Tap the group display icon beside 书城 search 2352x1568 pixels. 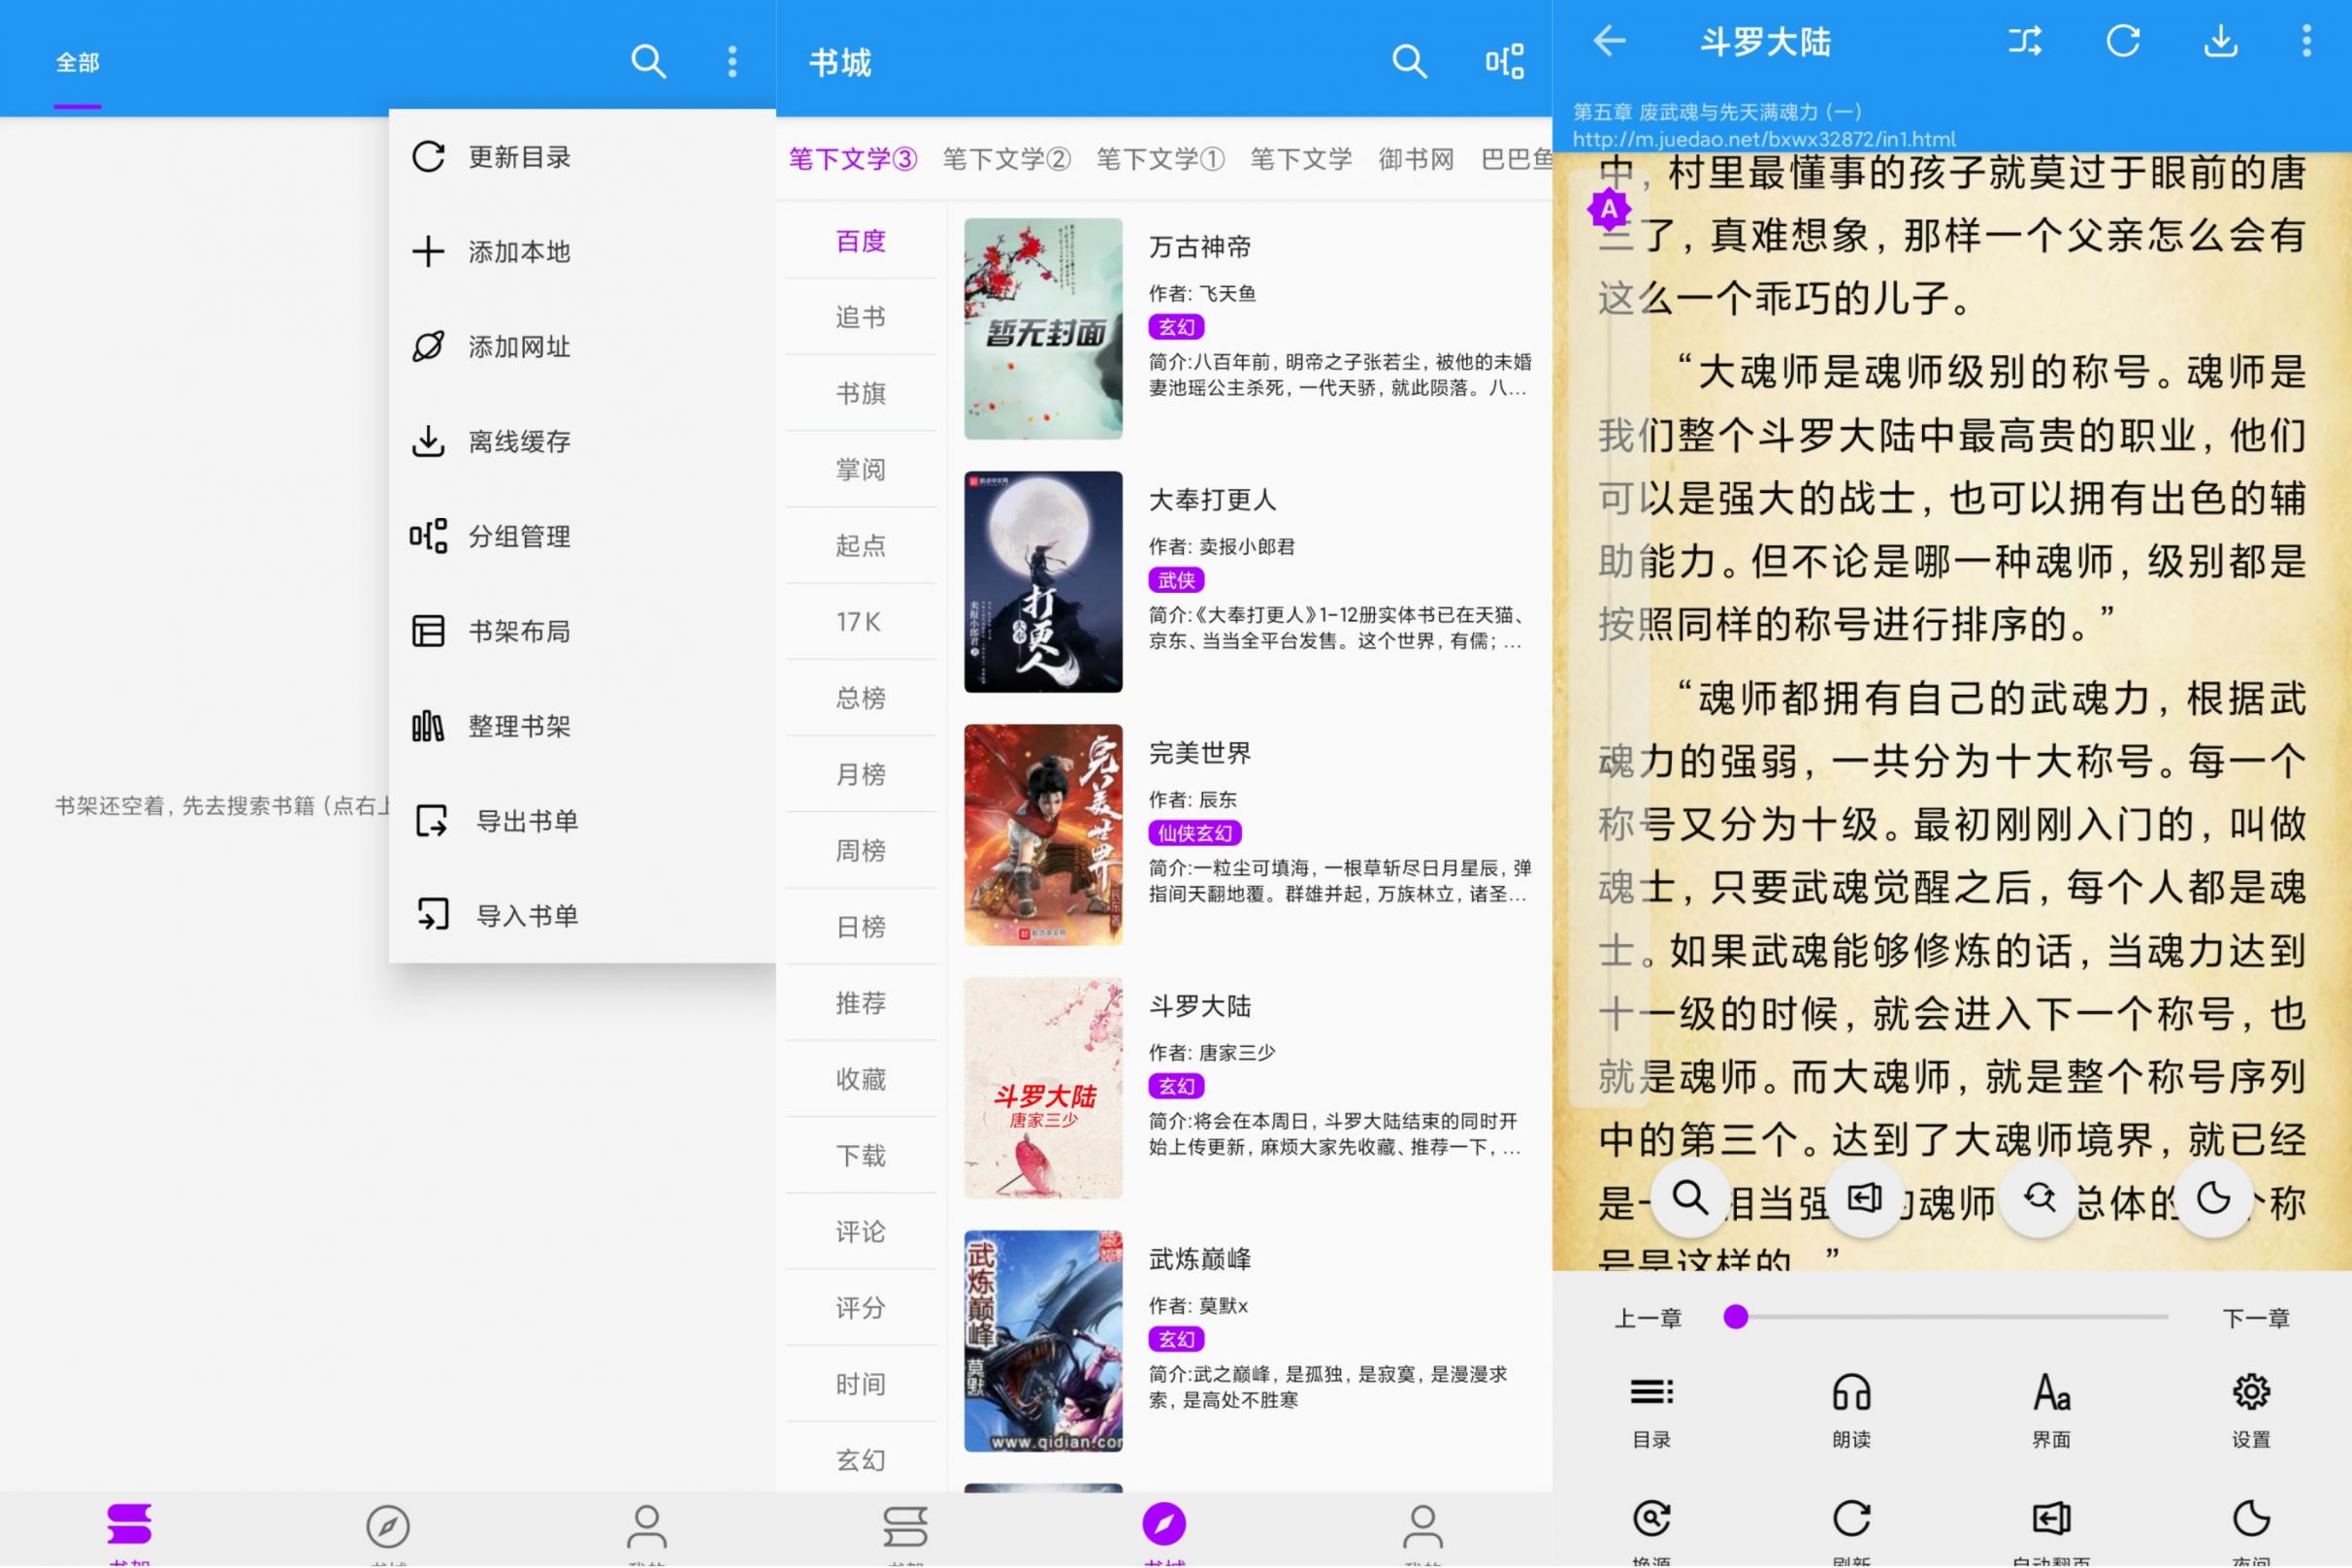pyautogui.click(x=1506, y=61)
